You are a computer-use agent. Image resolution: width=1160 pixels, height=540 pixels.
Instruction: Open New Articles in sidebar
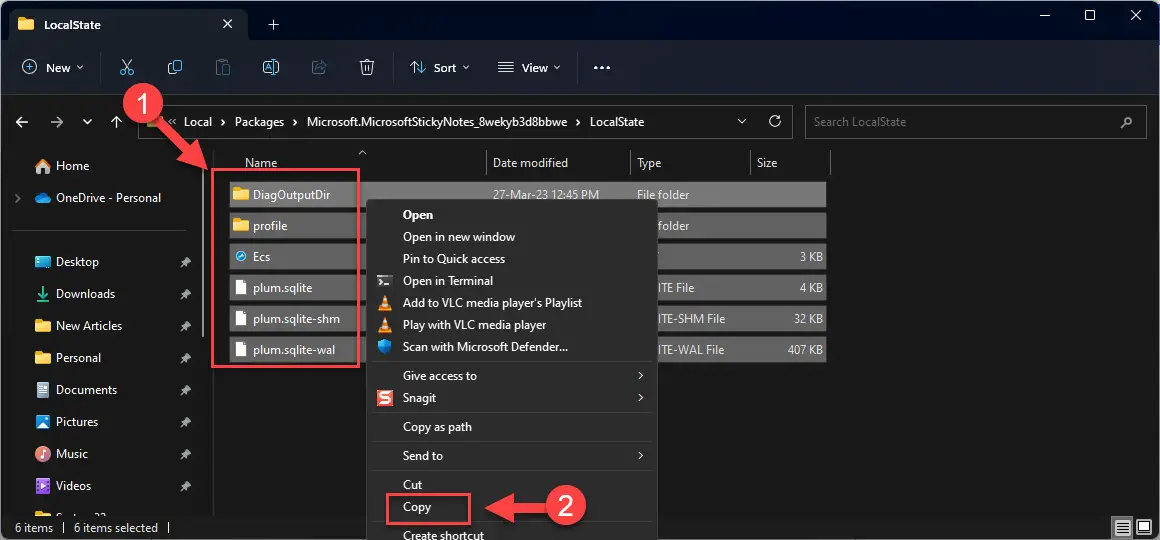(89, 325)
